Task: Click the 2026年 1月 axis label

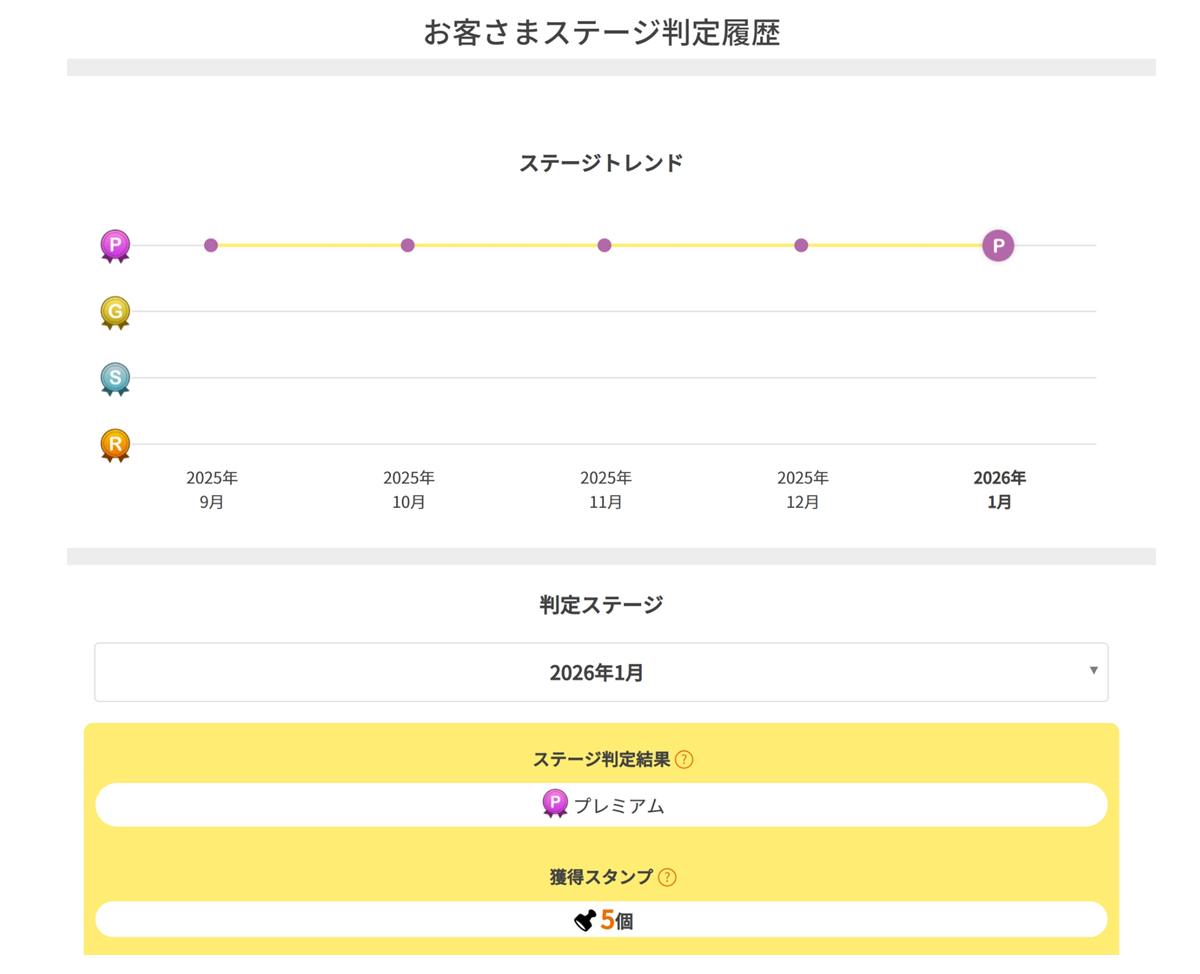Action: (x=999, y=490)
